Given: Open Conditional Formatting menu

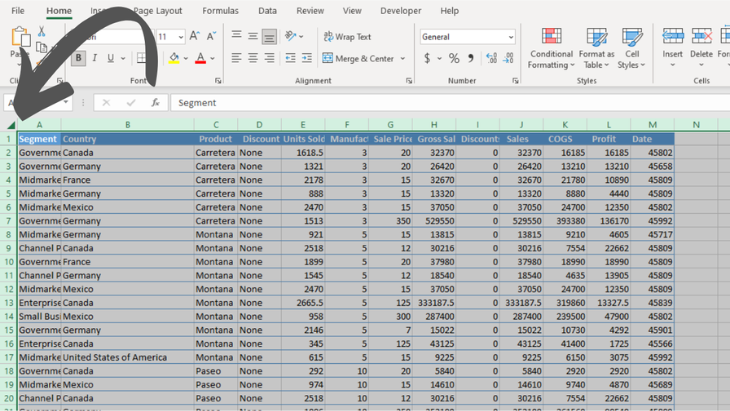Looking at the screenshot, I should 551,48.
